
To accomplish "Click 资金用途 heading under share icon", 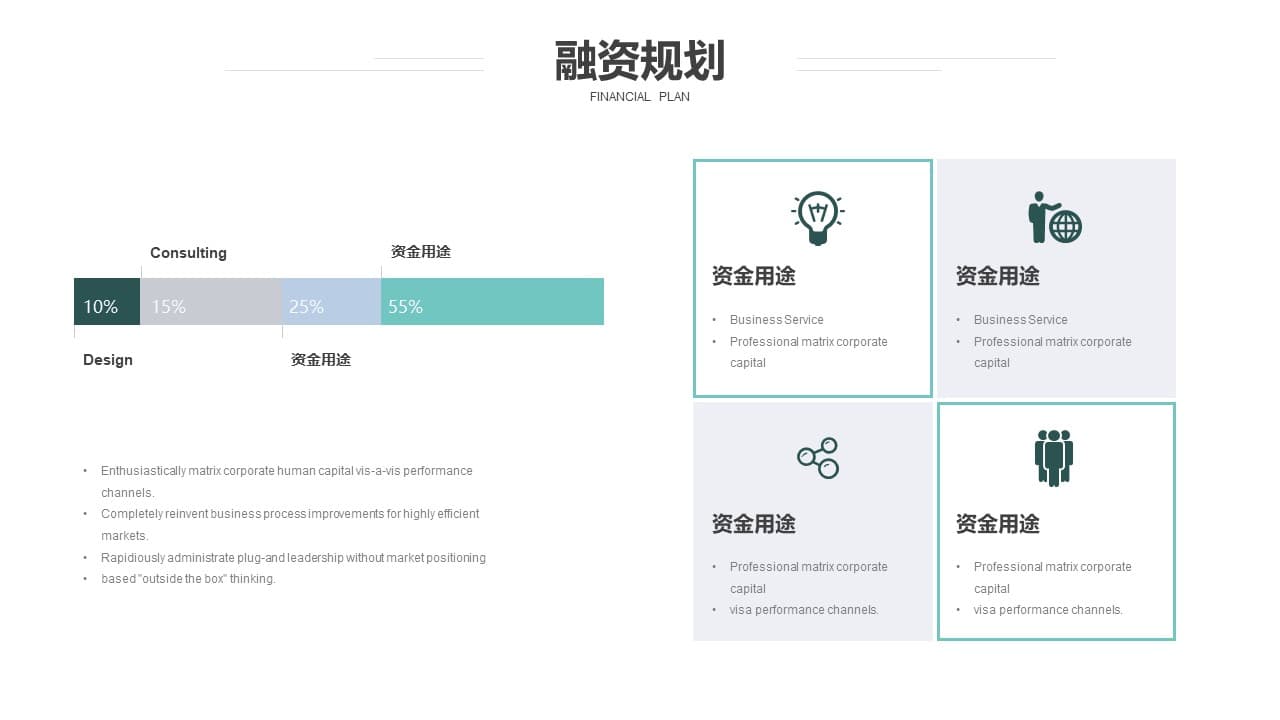I will (x=754, y=524).
